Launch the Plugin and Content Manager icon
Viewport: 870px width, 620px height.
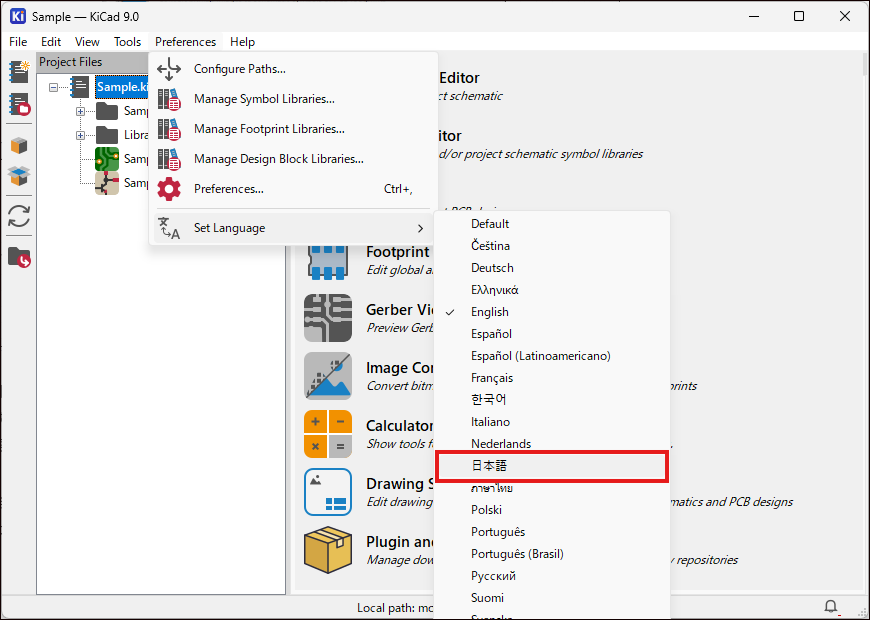tap(327, 550)
